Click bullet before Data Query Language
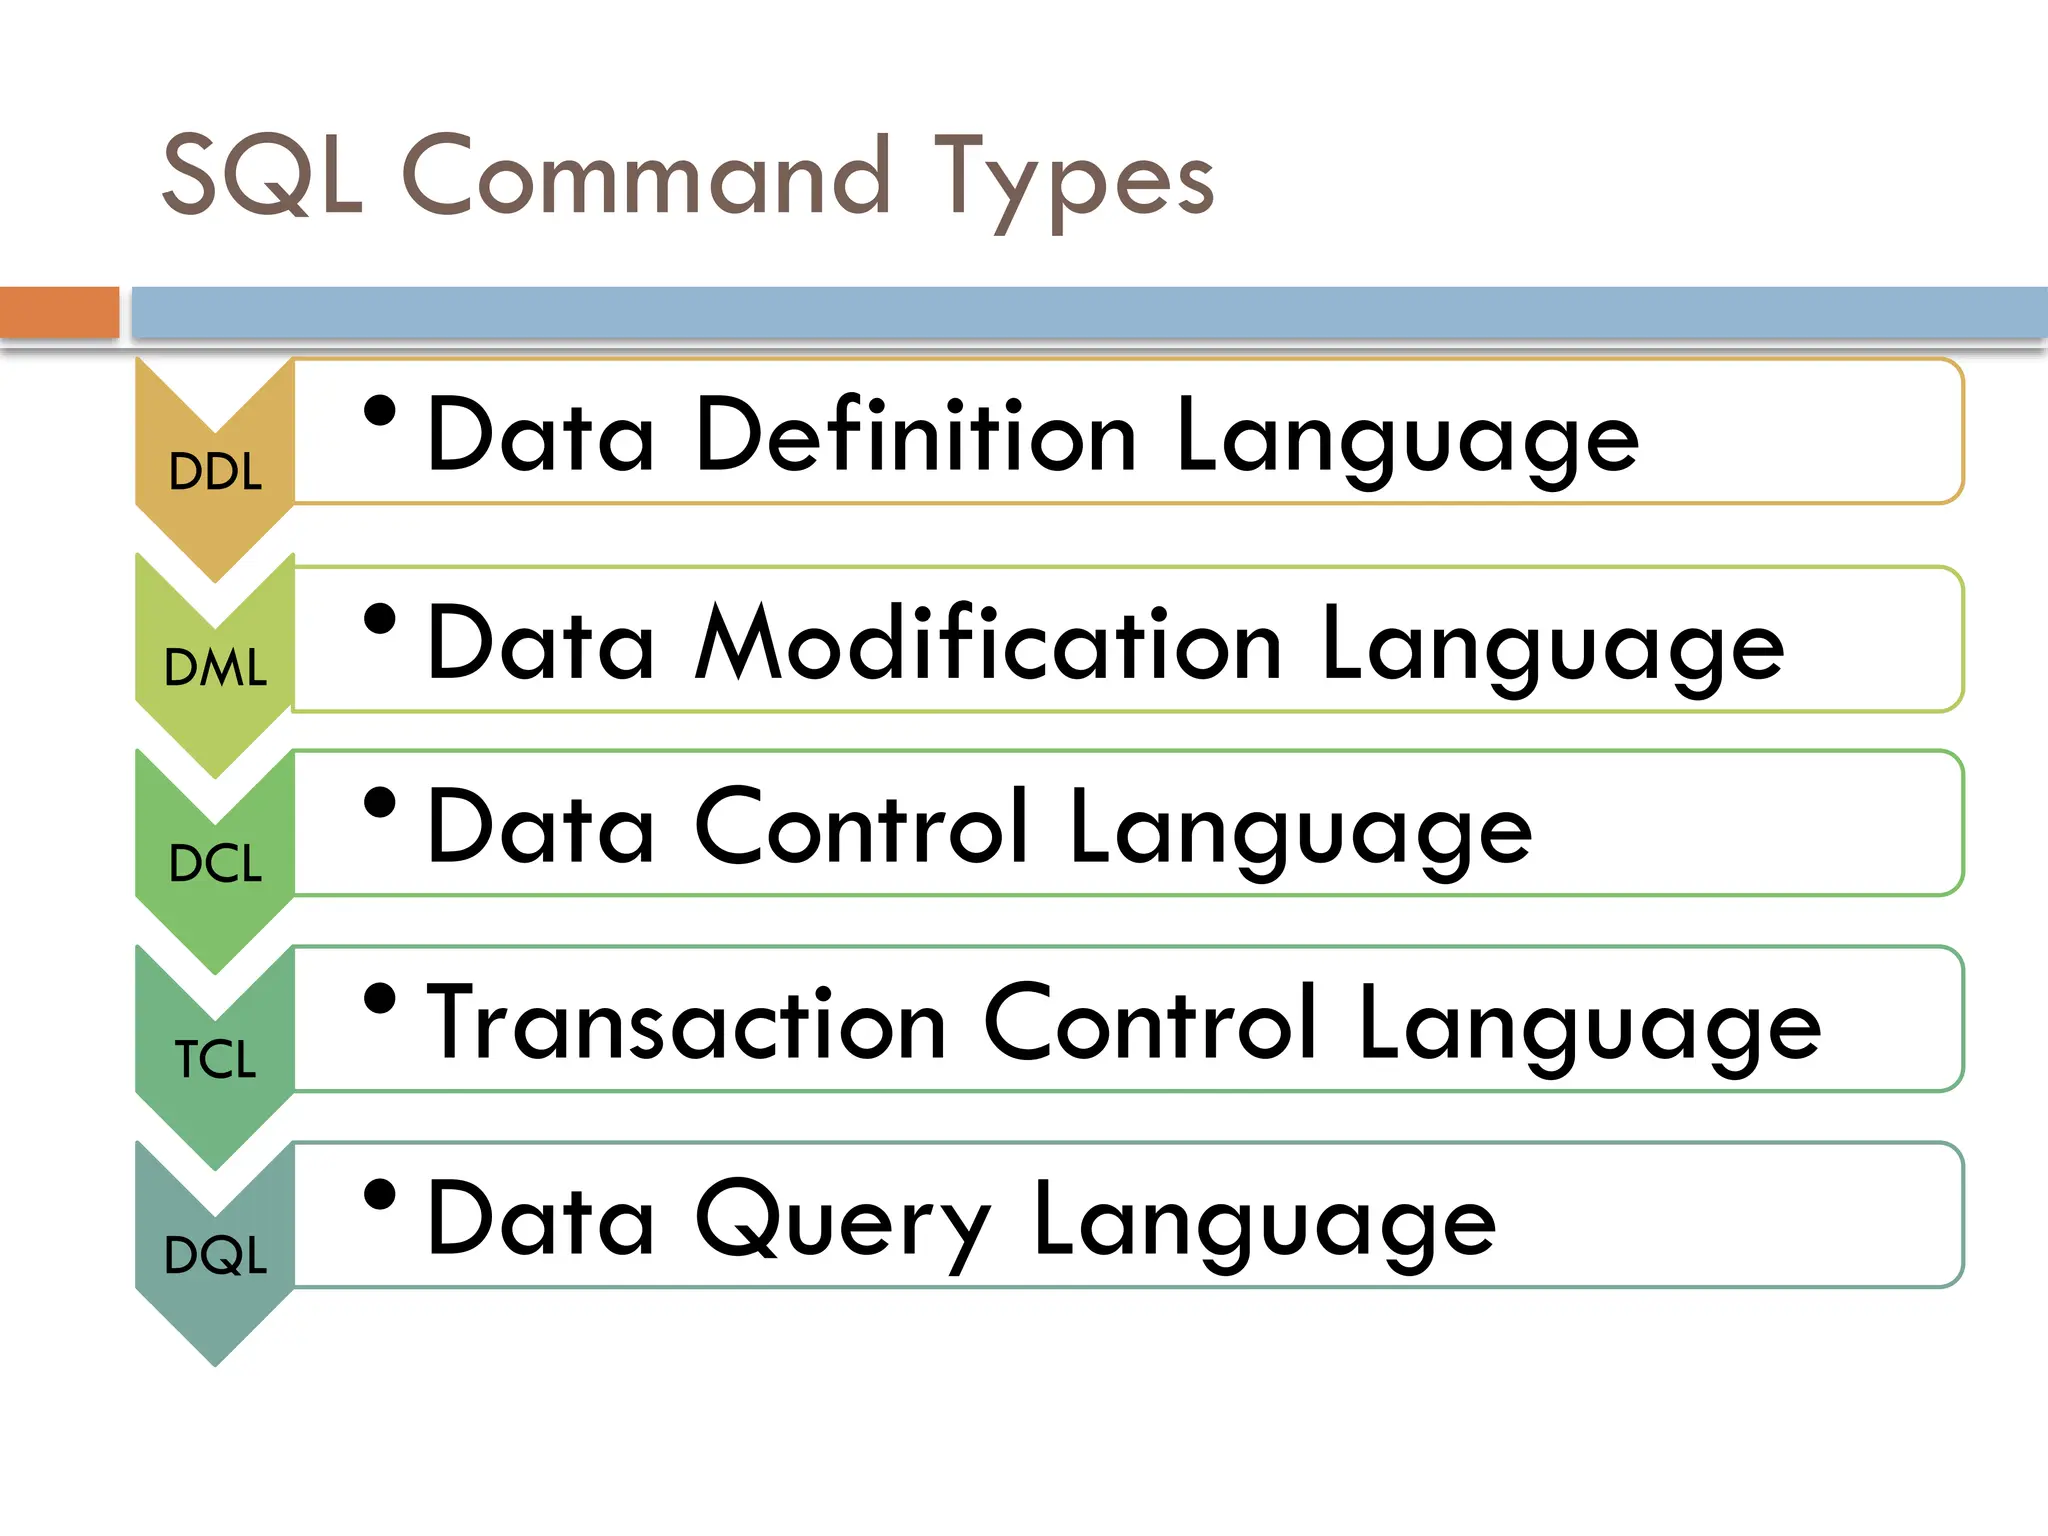Image resolution: width=2048 pixels, height=1536 pixels. [x=380, y=1194]
